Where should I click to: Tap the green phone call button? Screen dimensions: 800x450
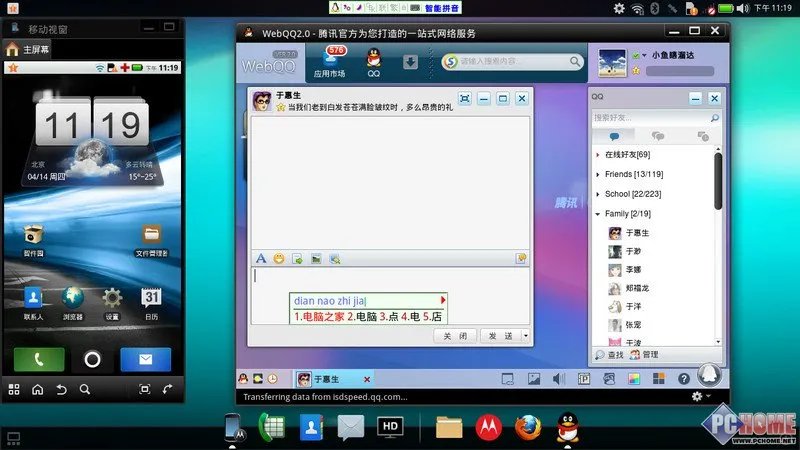pyautogui.click(x=39, y=359)
